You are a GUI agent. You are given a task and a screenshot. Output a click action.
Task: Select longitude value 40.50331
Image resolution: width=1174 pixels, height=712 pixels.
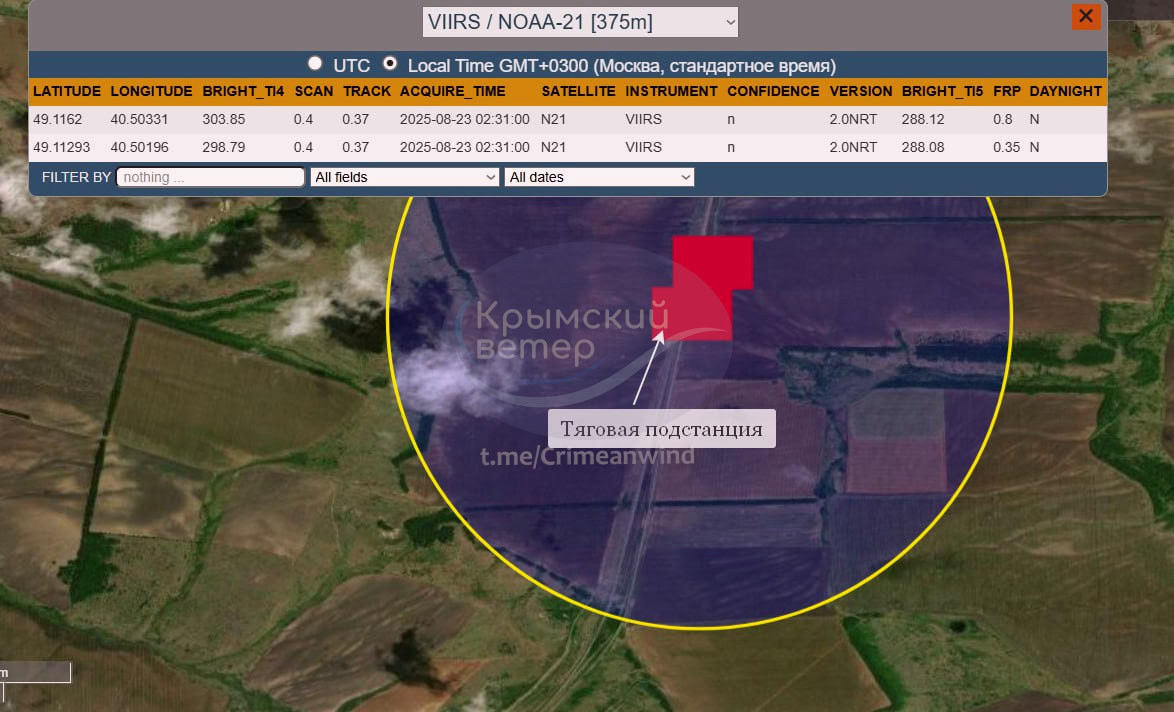coord(139,119)
